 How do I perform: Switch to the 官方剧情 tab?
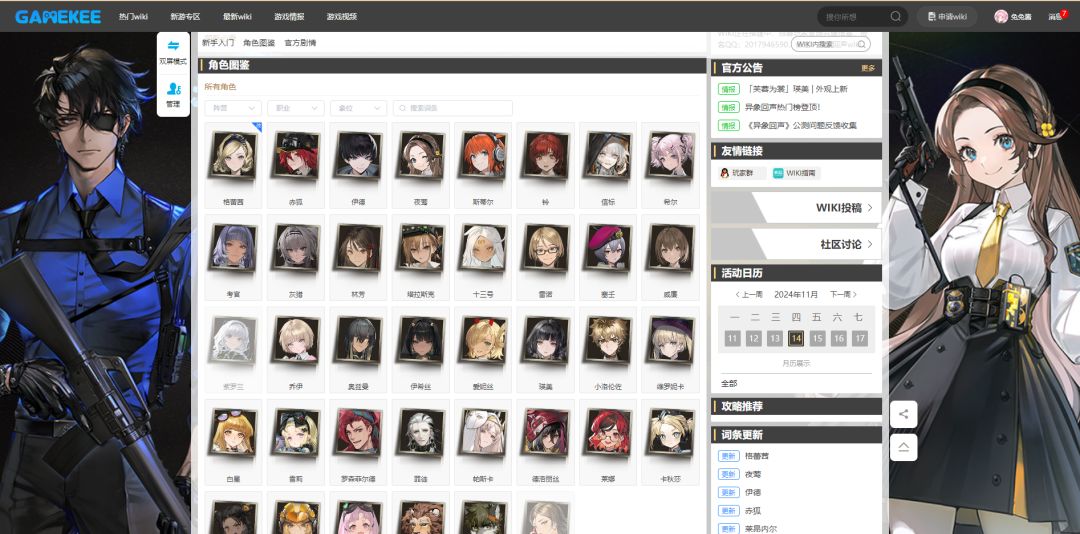click(x=300, y=43)
